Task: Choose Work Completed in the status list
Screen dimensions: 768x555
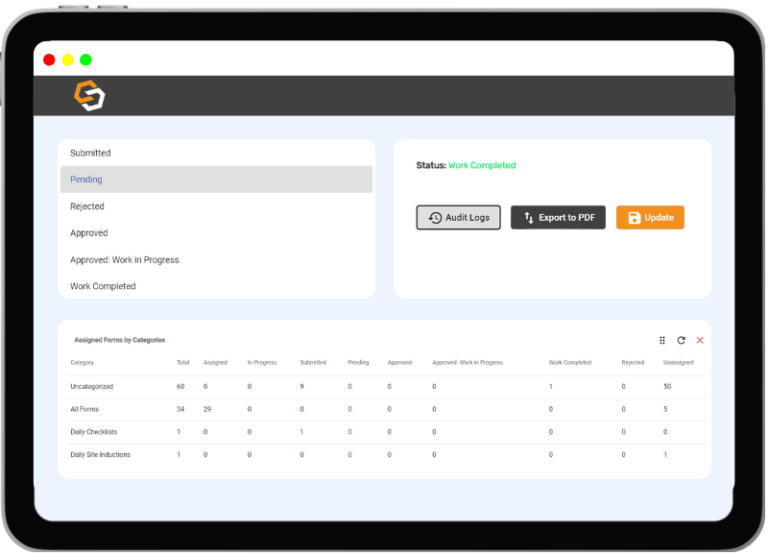Action: coord(103,286)
